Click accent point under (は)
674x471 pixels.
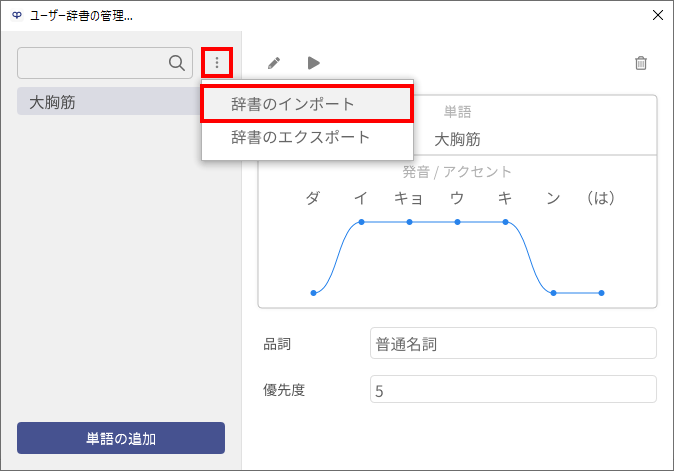pyautogui.click(x=601, y=293)
